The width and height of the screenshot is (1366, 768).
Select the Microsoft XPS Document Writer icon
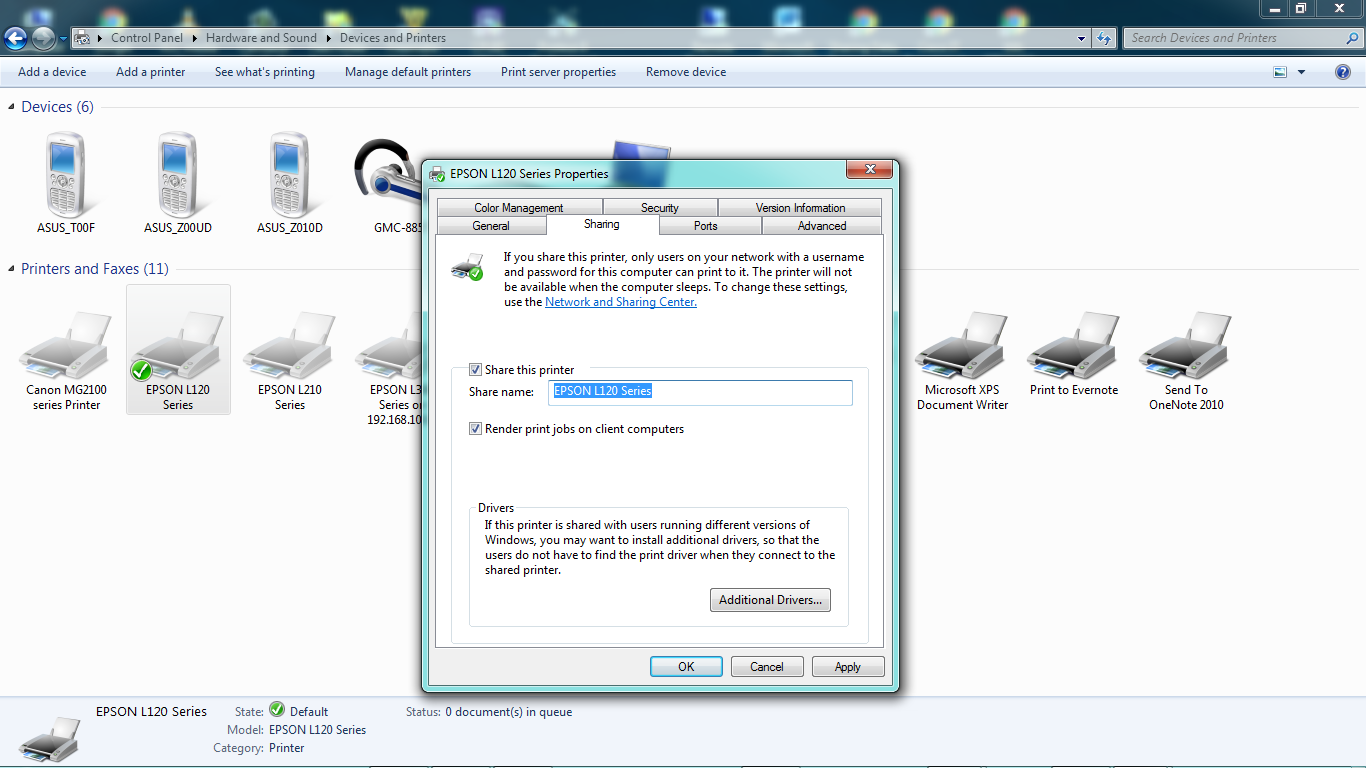point(963,348)
